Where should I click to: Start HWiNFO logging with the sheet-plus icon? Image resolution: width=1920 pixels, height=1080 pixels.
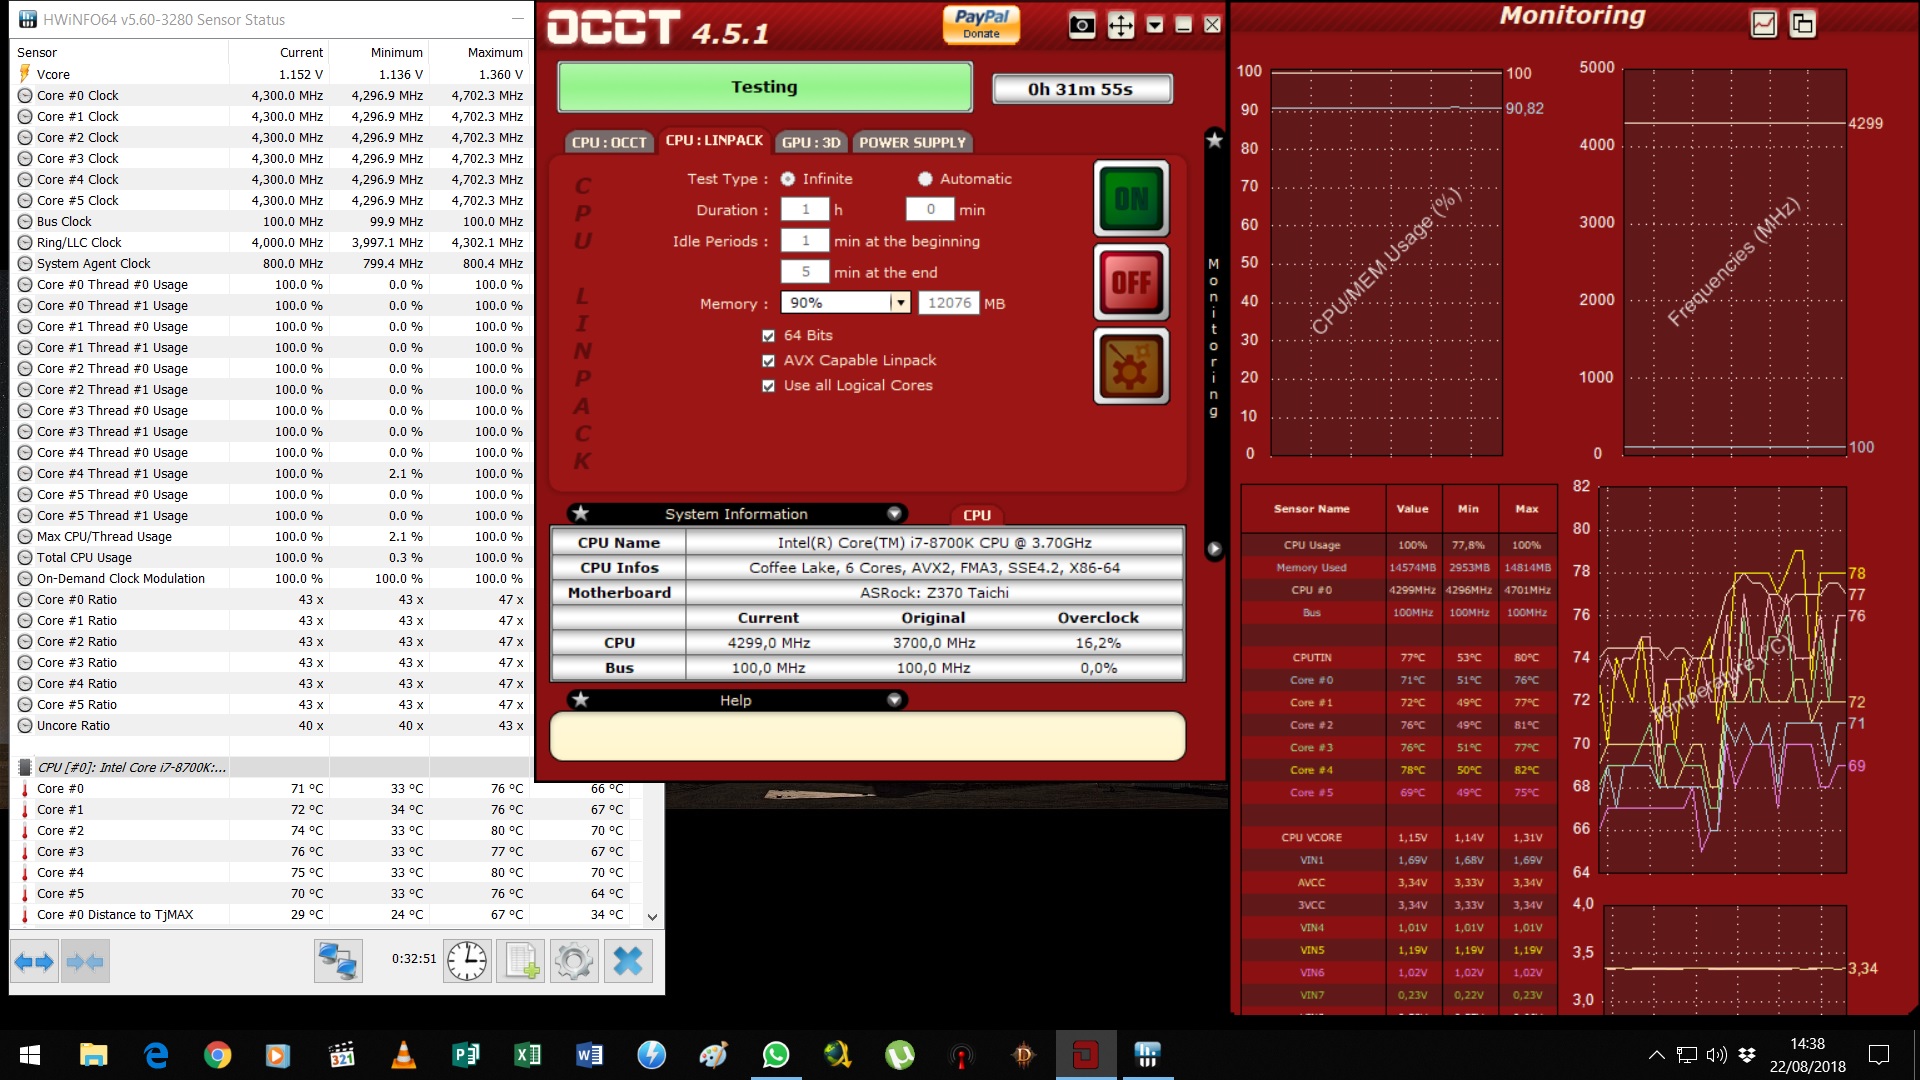(521, 962)
